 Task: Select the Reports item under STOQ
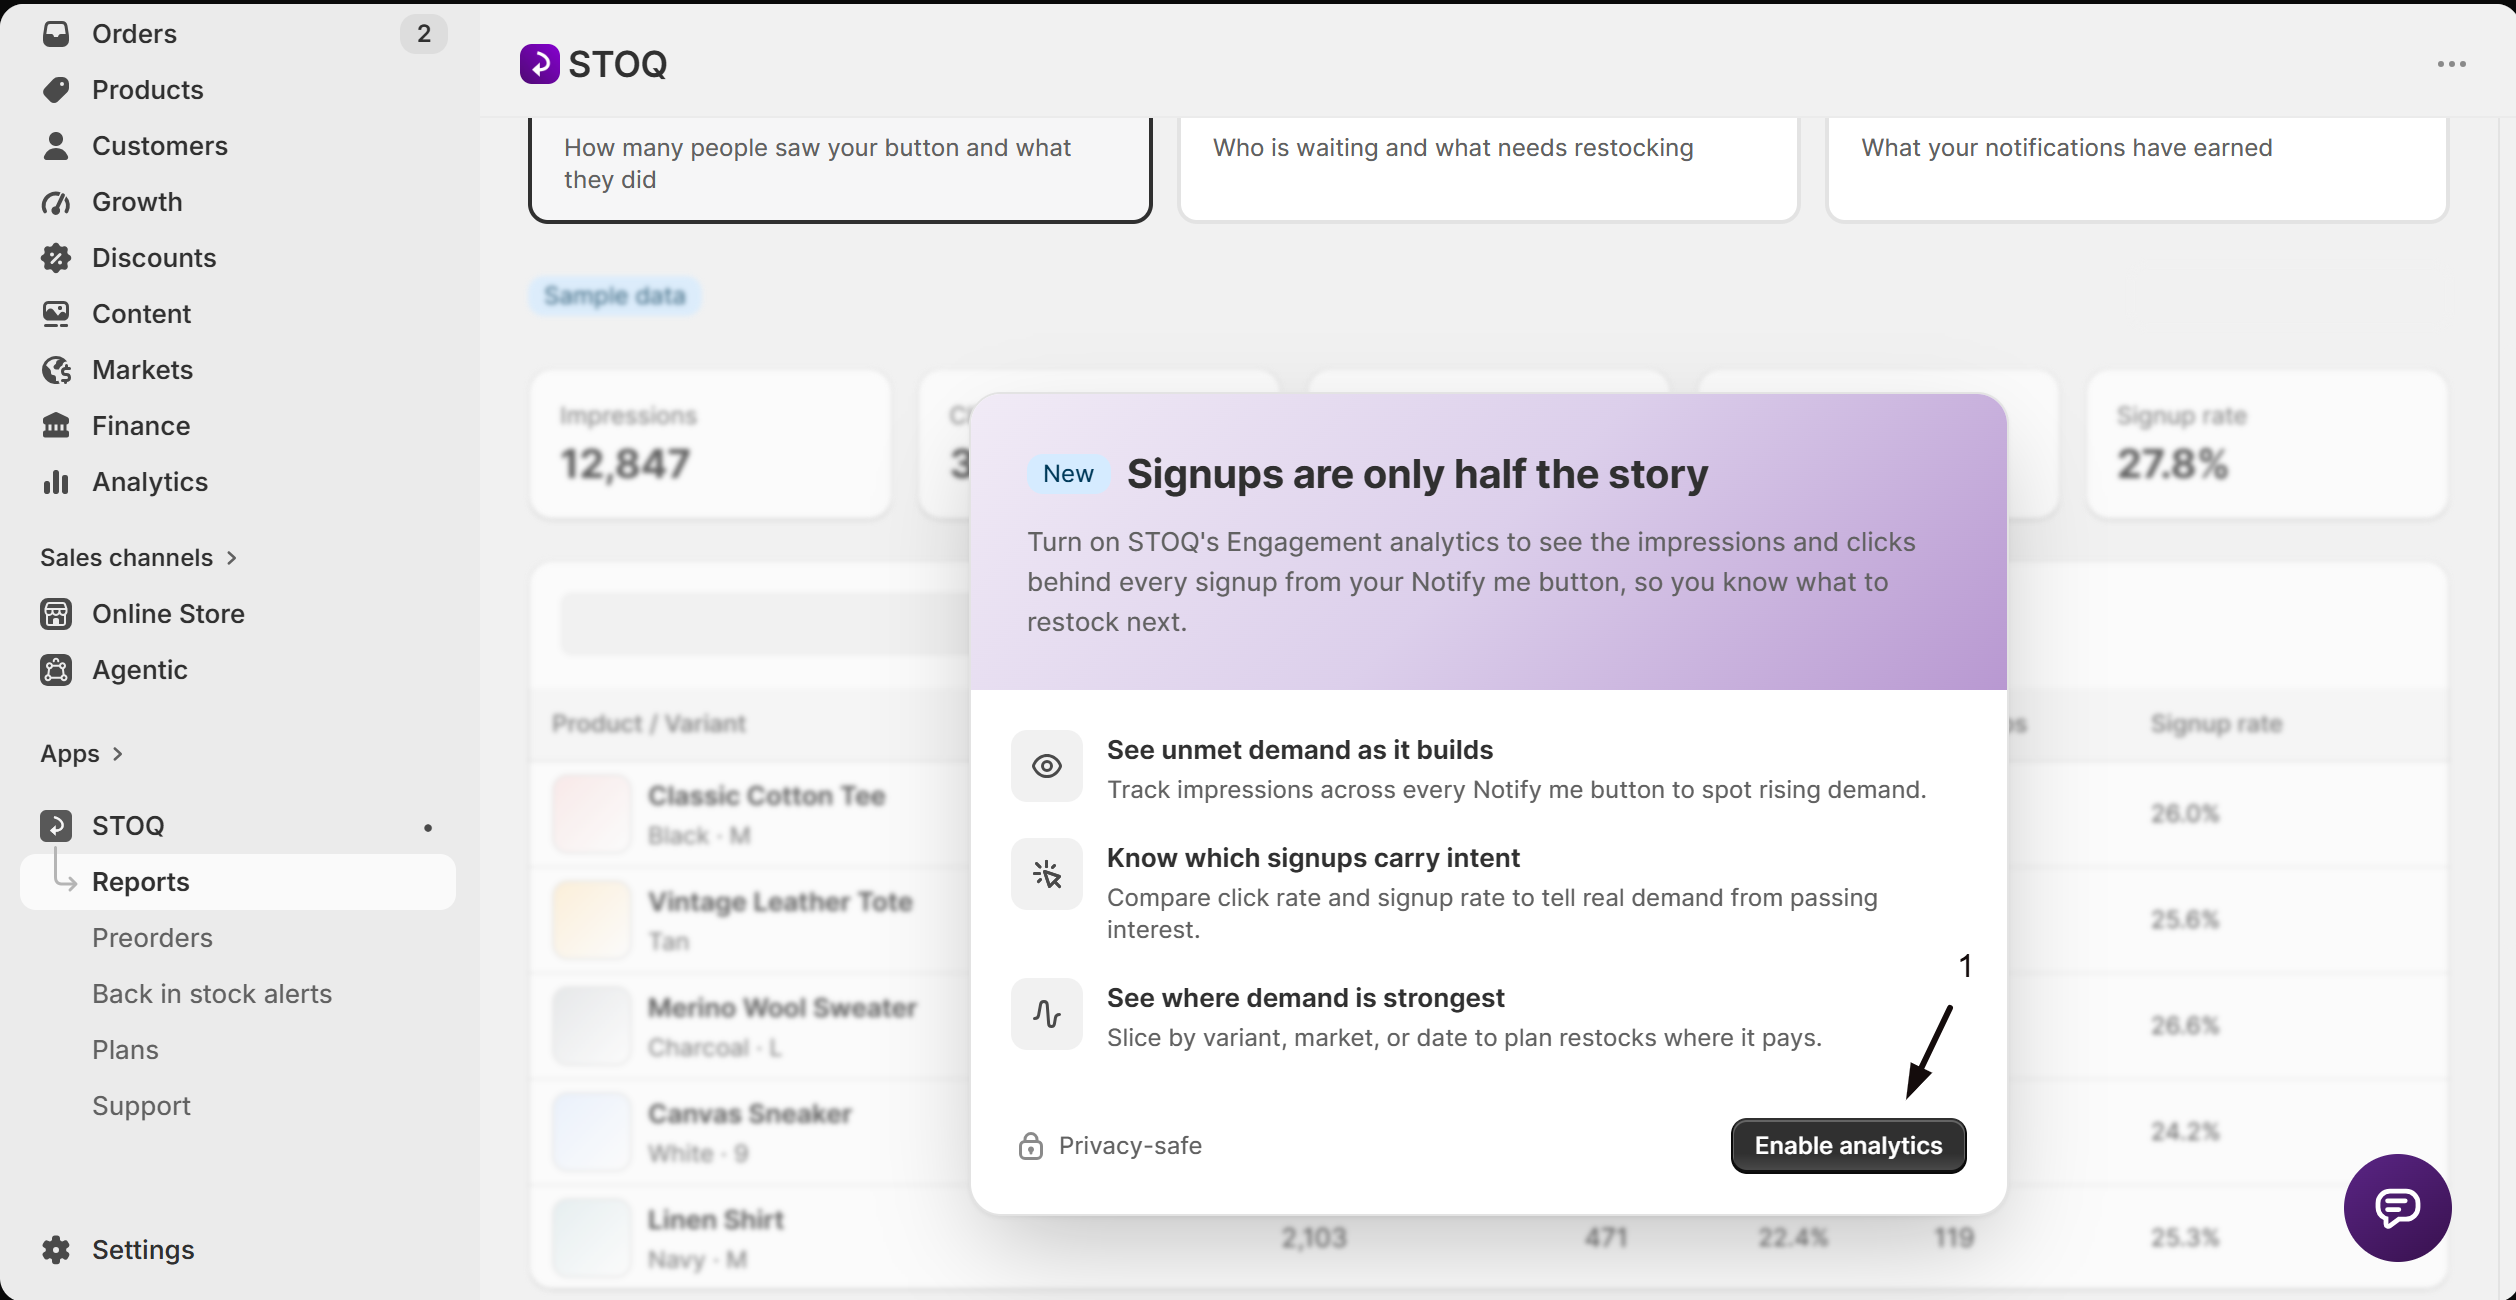pyautogui.click(x=238, y=882)
